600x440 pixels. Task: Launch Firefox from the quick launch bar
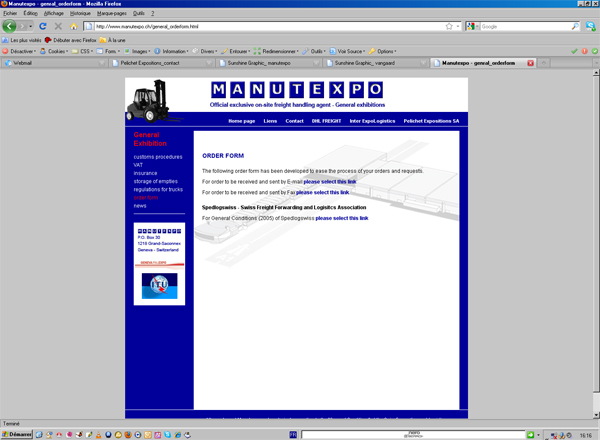coord(128,435)
